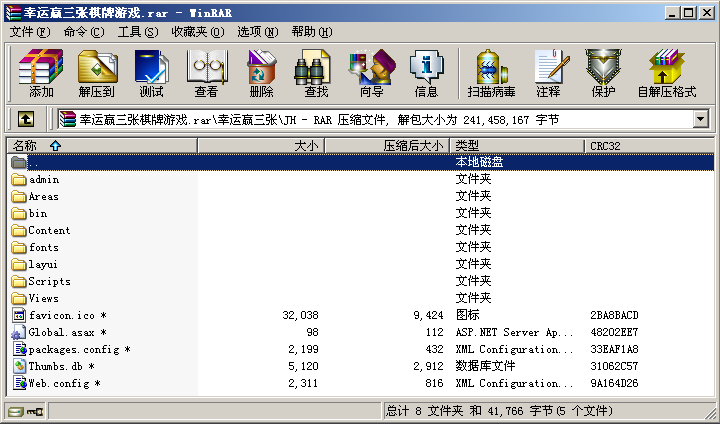Run the 测试 (Test) archive tool
This screenshot has width=720, height=424.
pyautogui.click(x=152, y=74)
